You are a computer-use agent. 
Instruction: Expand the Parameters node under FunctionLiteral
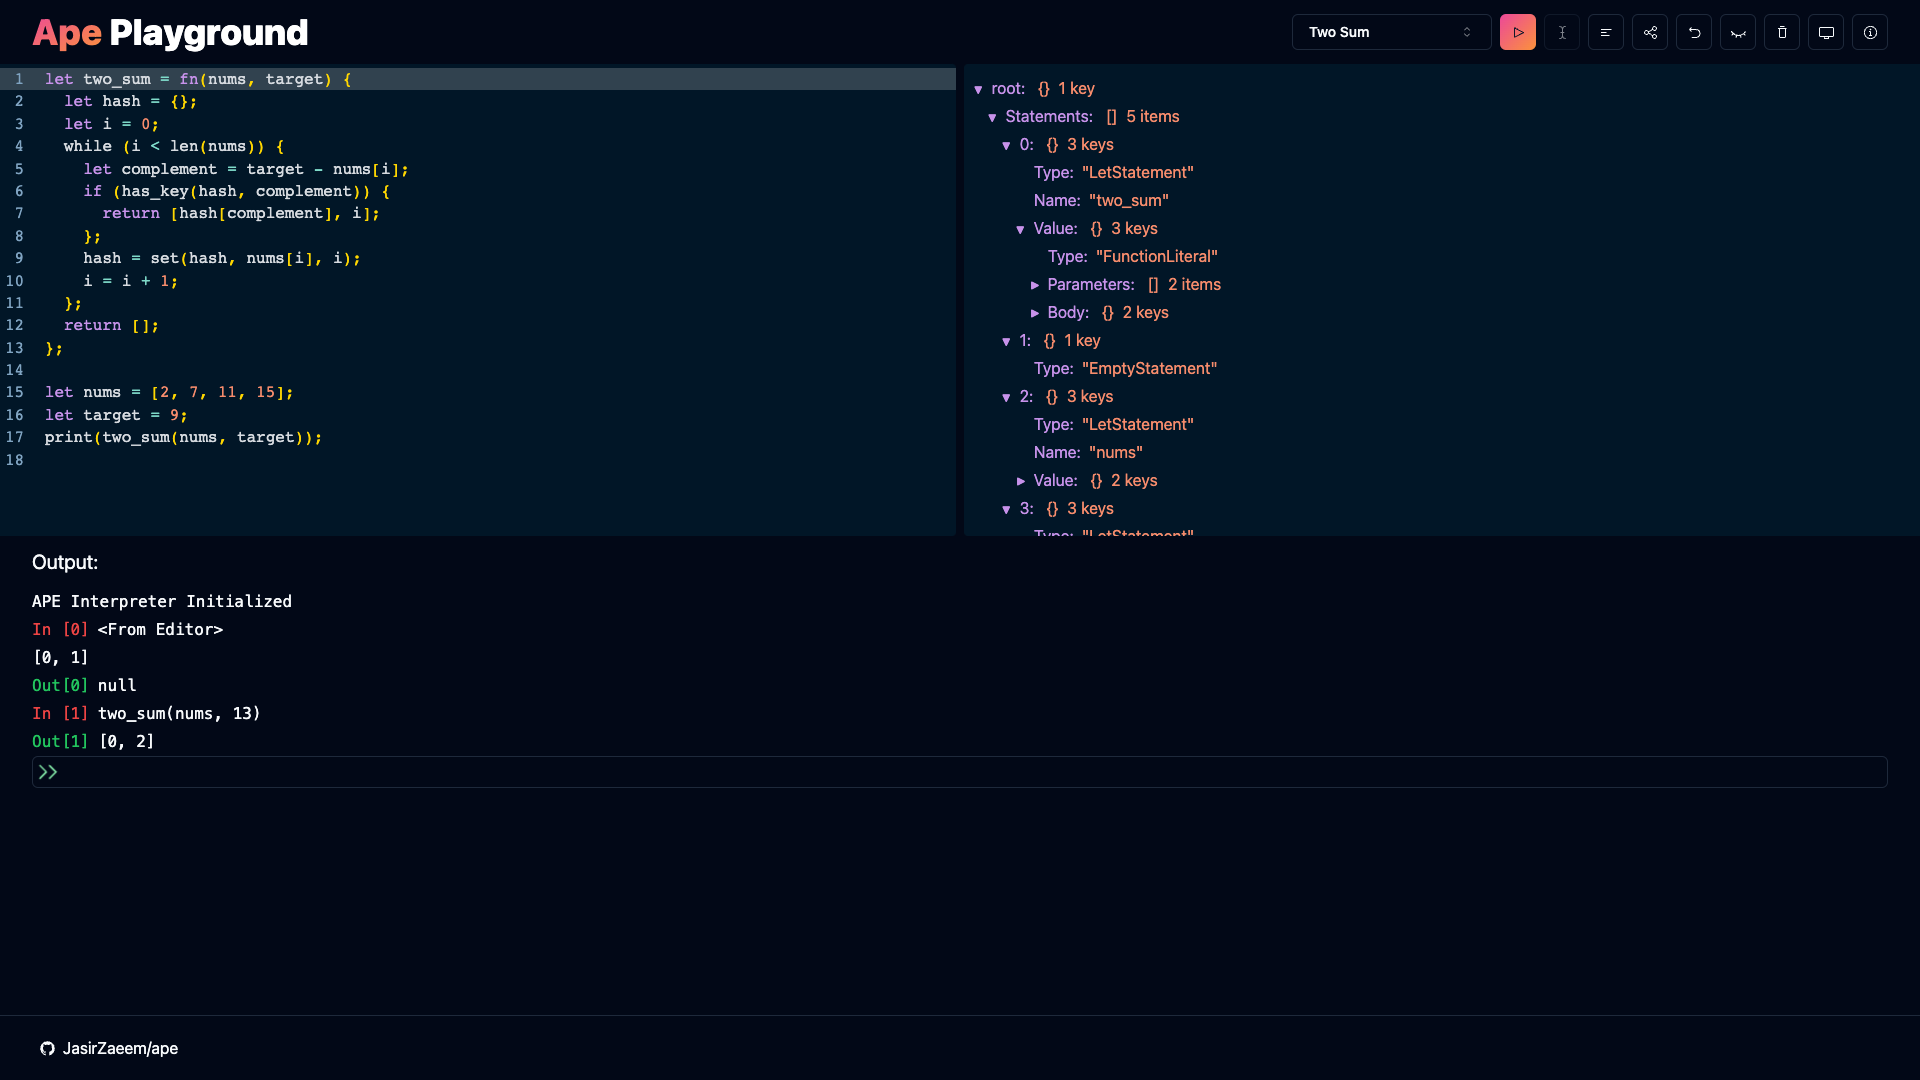tap(1036, 285)
